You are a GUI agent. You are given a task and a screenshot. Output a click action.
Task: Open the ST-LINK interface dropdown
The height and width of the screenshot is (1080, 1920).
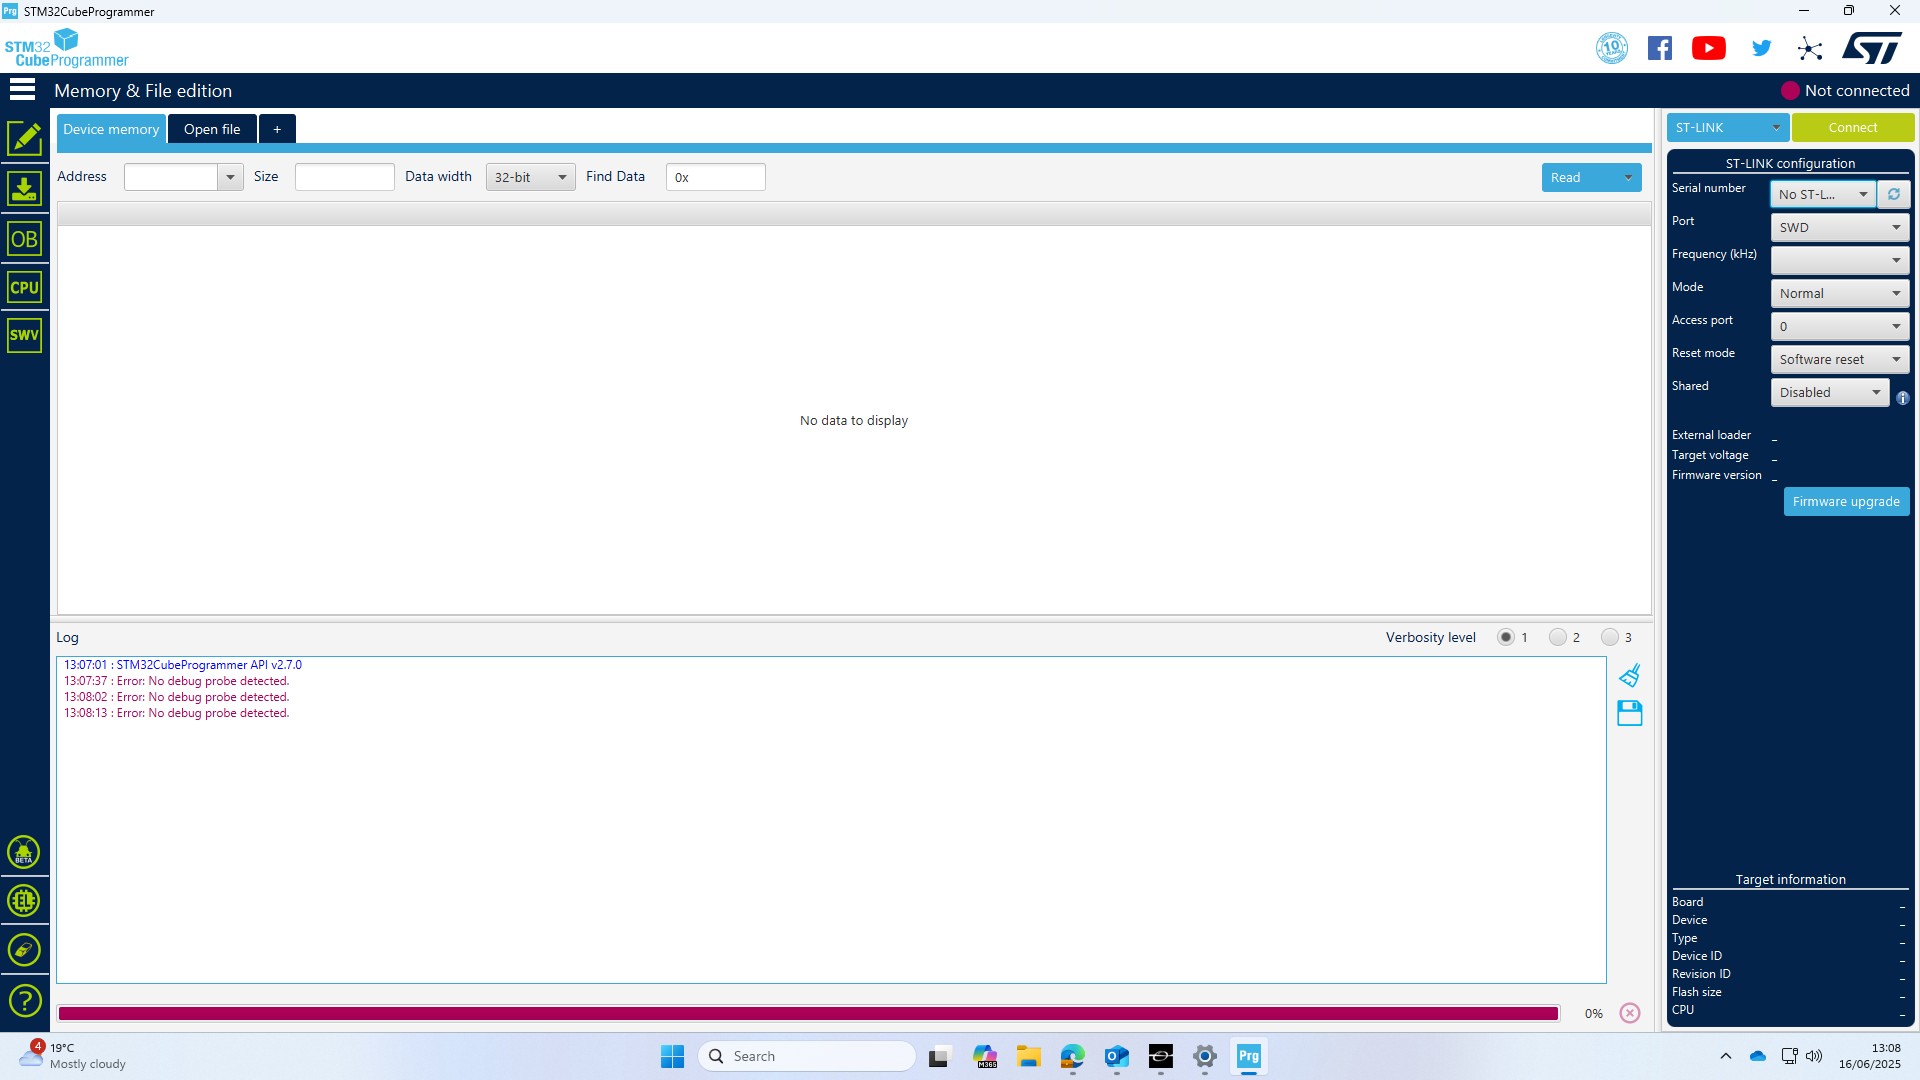coord(1727,127)
